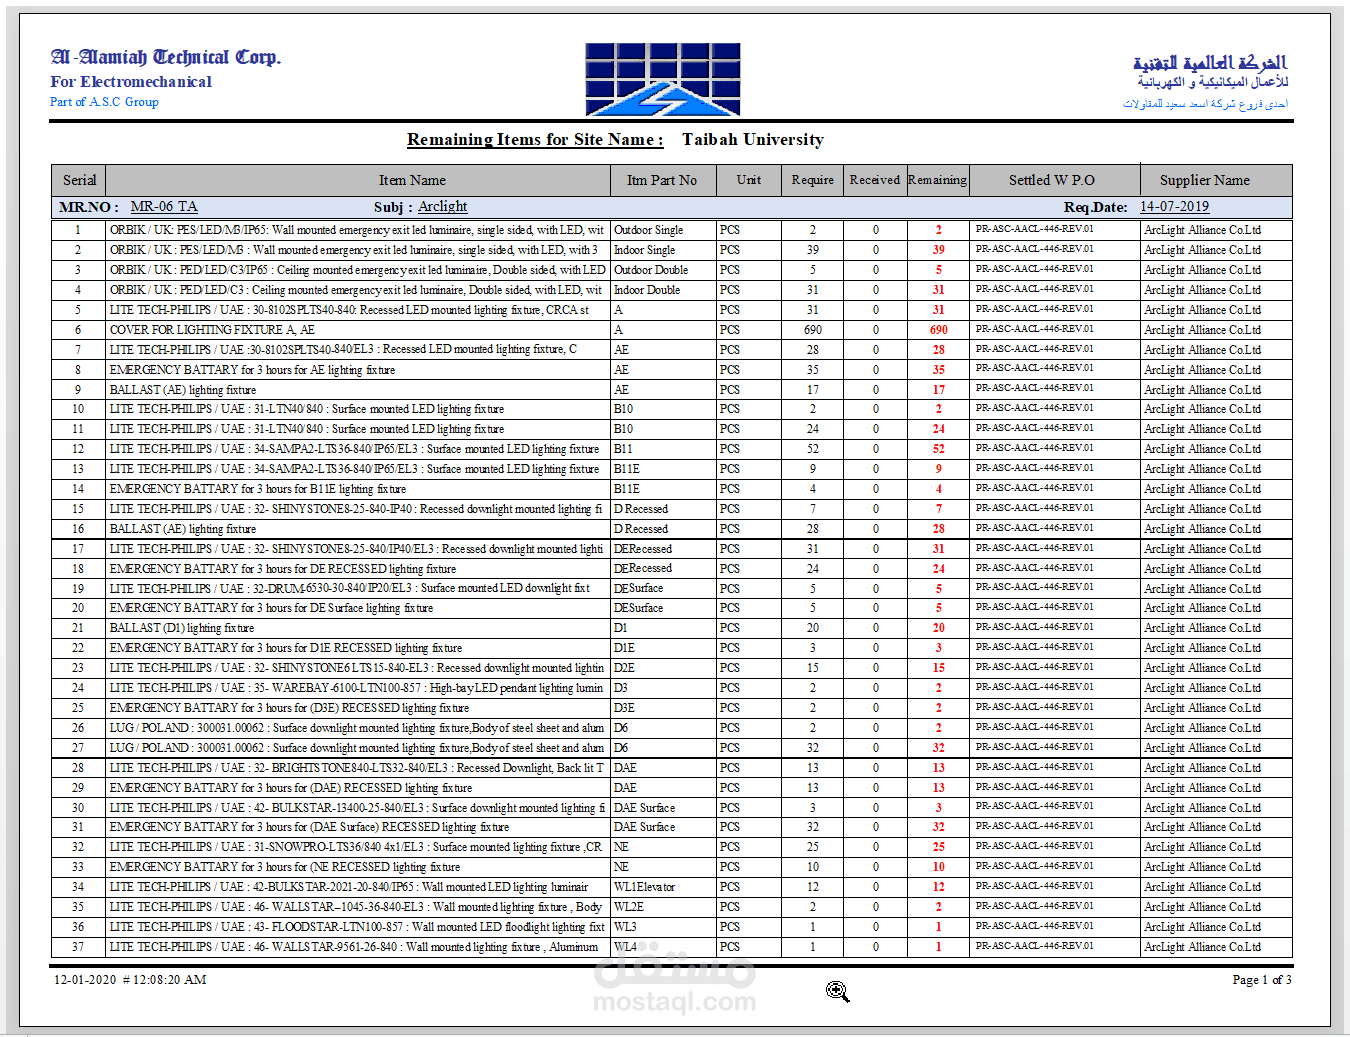Screen dimensions: 1350x1037
Task: Click the company logo at page top
Action: 663,79
